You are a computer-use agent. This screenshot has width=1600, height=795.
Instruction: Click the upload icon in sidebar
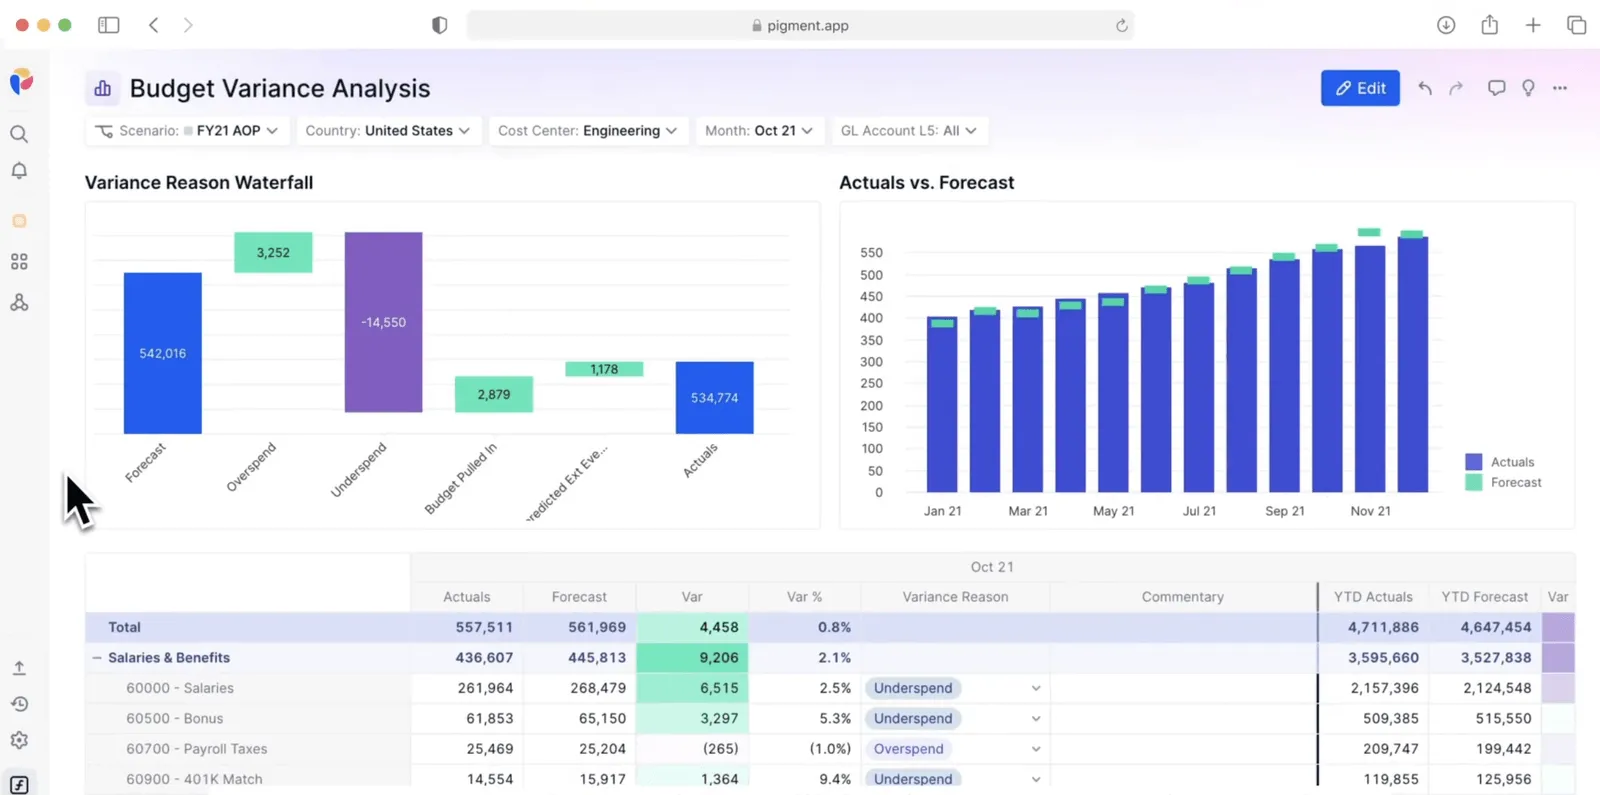tap(19, 668)
